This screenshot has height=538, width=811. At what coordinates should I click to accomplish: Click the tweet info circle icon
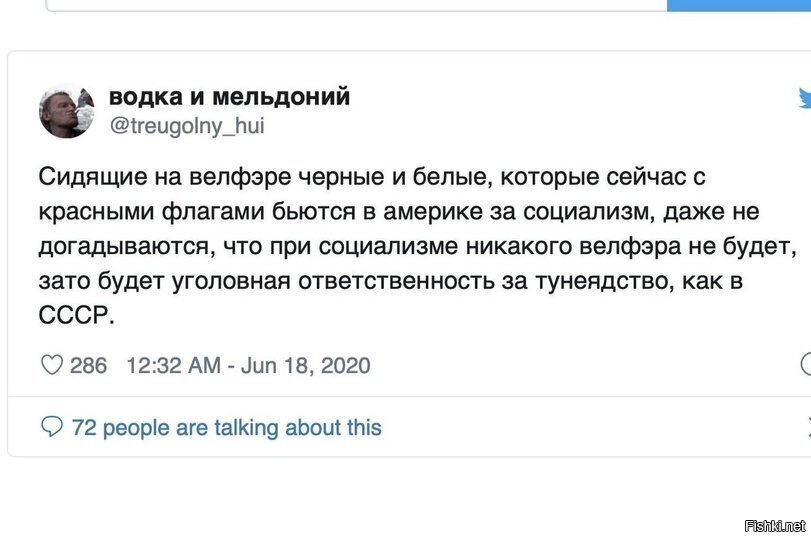pyautogui.click(x=806, y=364)
